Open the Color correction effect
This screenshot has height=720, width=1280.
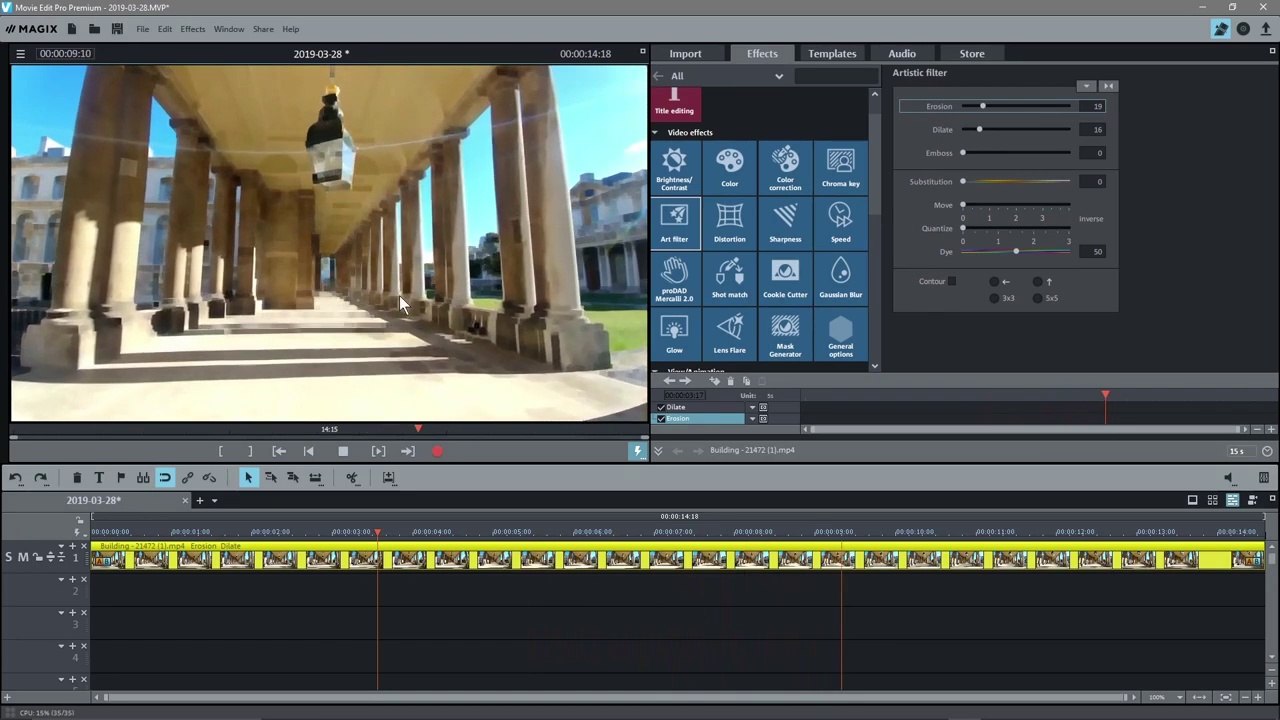(785, 168)
